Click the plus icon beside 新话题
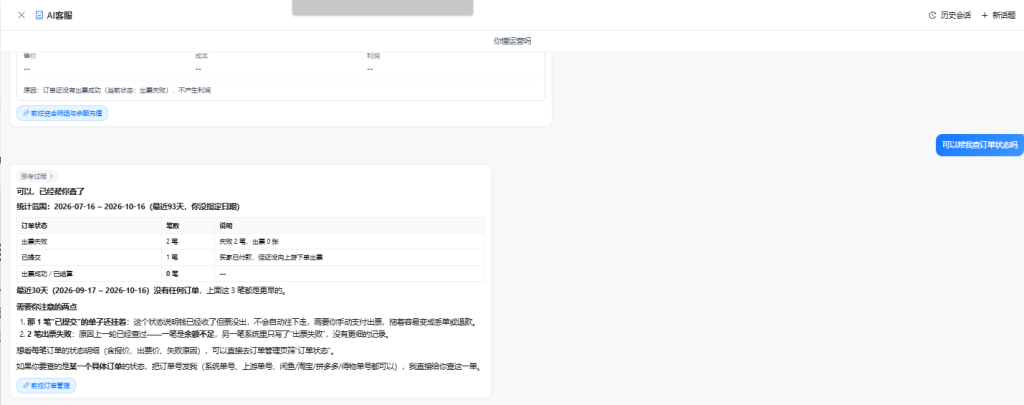 (984, 15)
